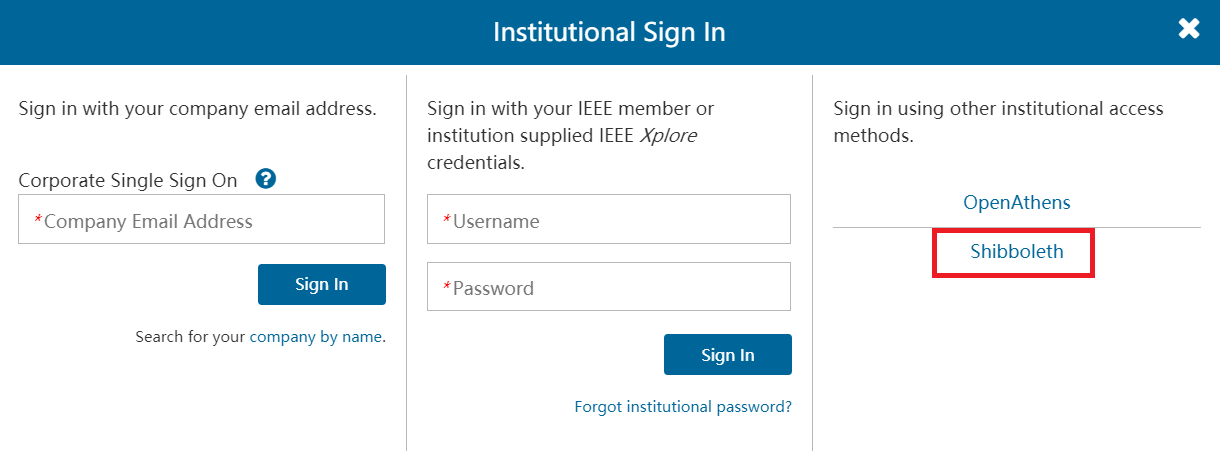The width and height of the screenshot is (1220, 451).
Task: Click the 'Sign in with your company email address' text
Action: 197,108
